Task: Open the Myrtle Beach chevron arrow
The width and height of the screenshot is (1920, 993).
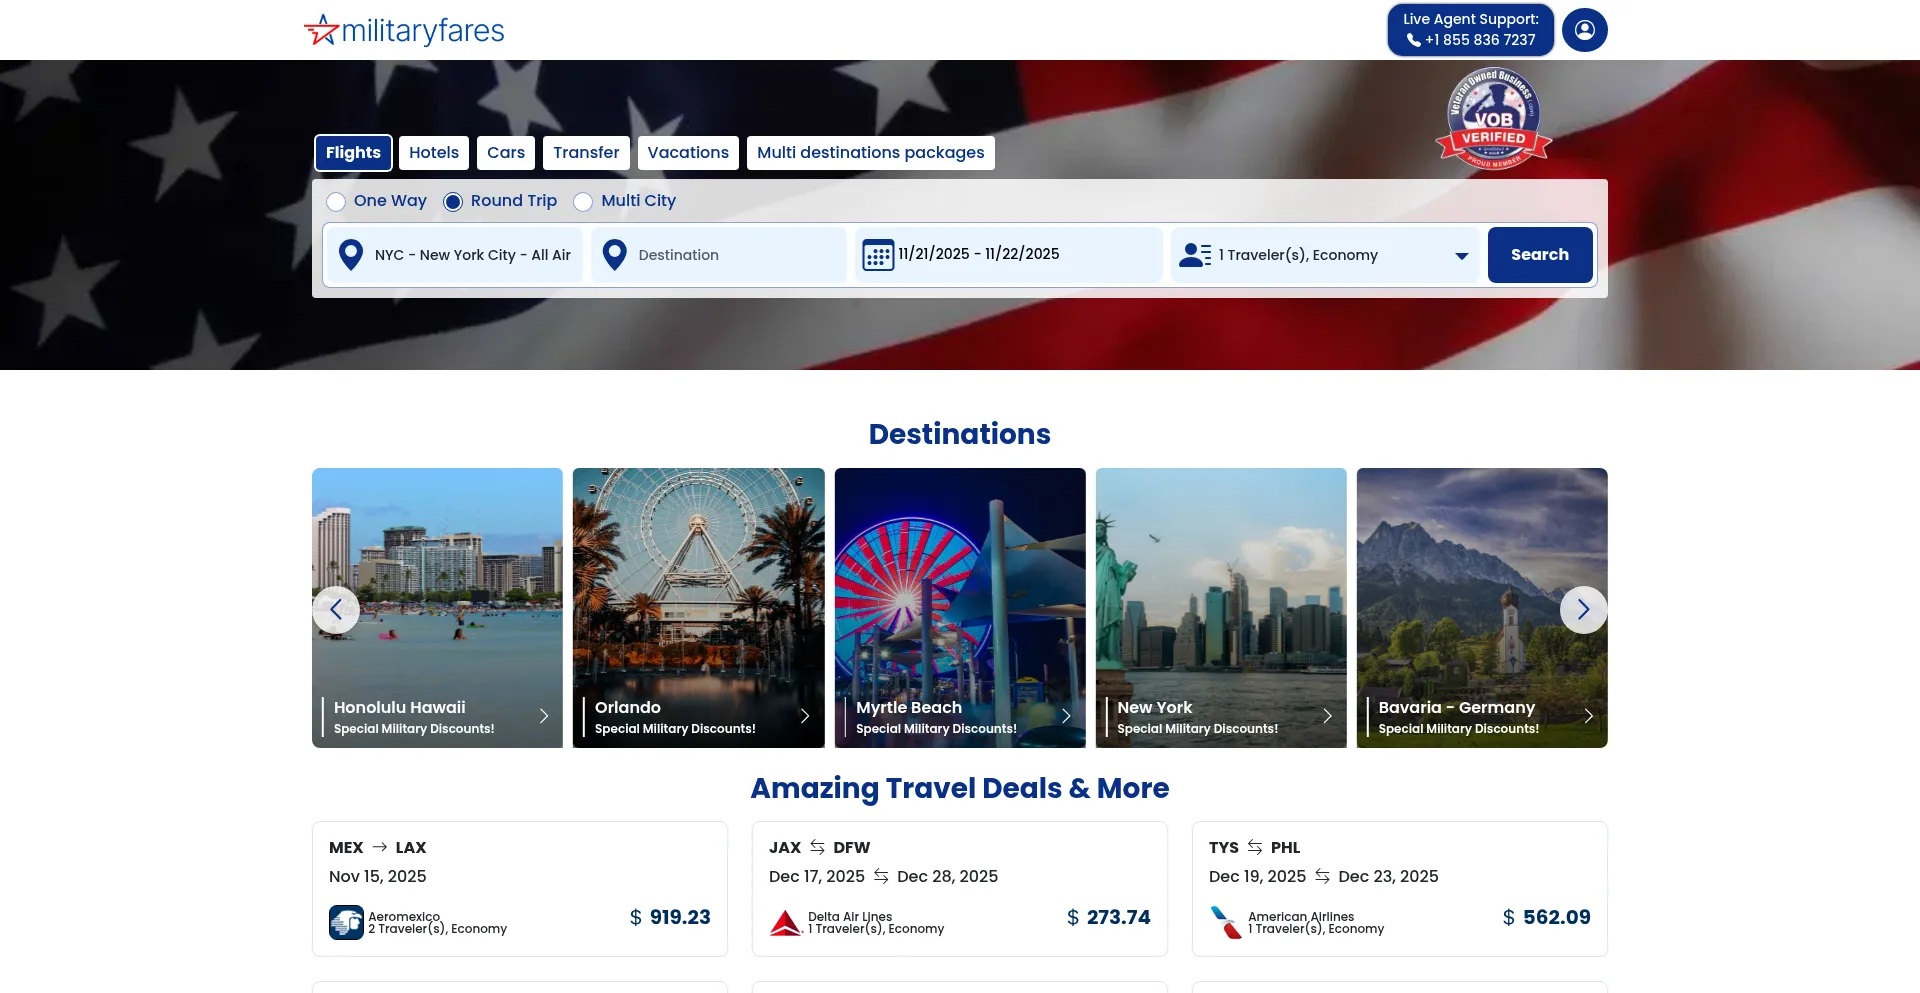Action: point(1066,716)
